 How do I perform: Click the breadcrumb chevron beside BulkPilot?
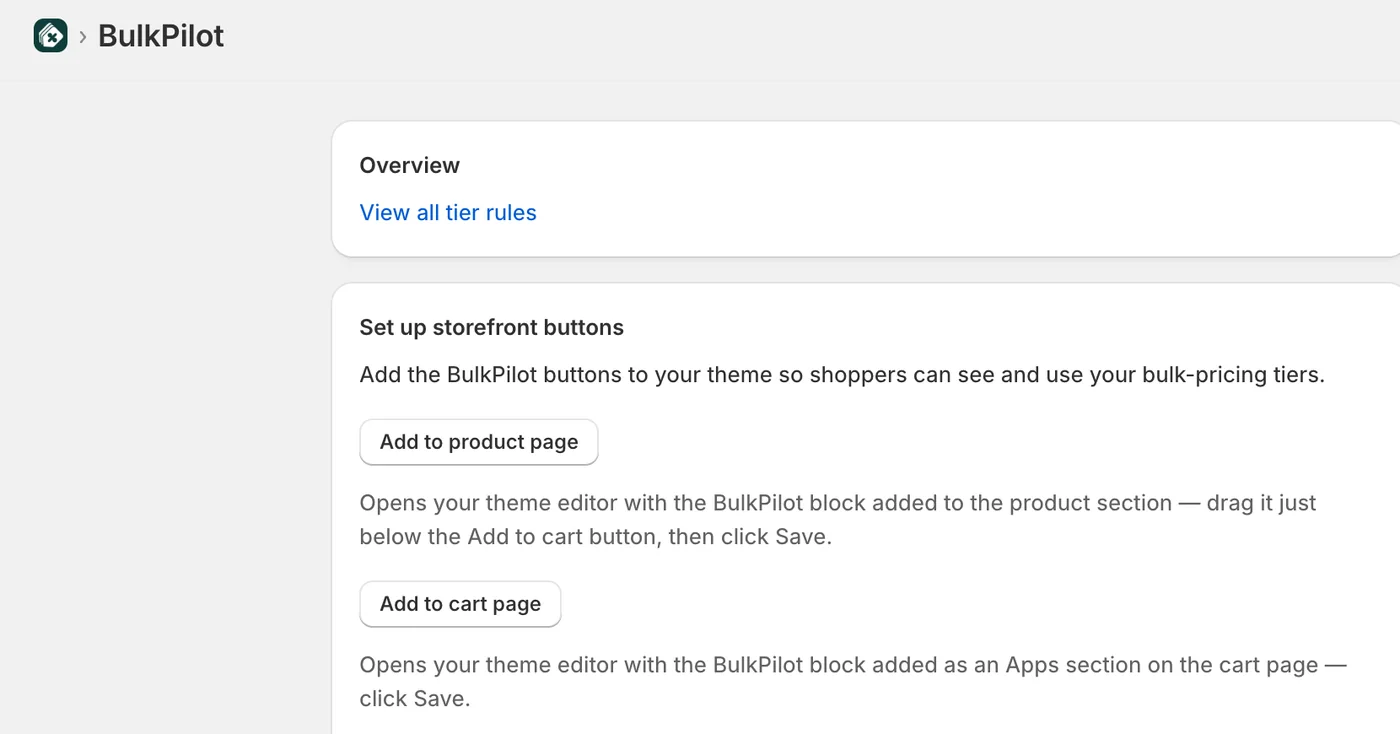pos(83,37)
